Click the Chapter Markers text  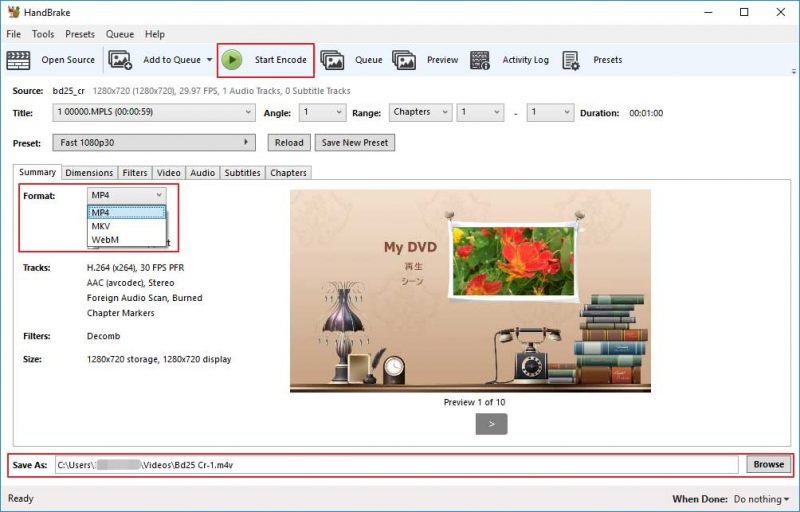[120, 313]
